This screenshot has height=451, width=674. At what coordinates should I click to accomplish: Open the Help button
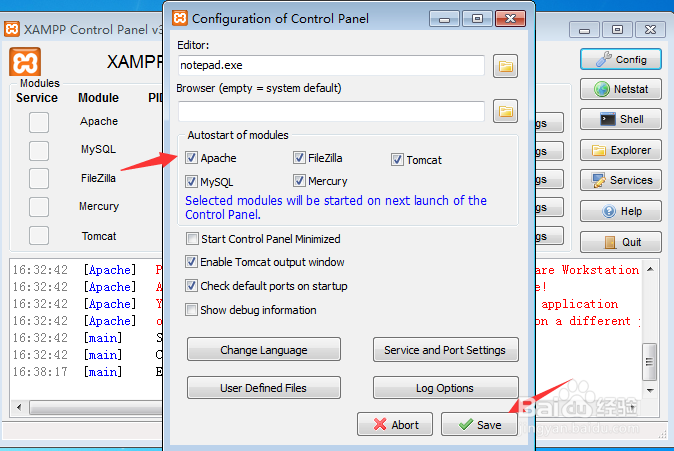coord(620,211)
